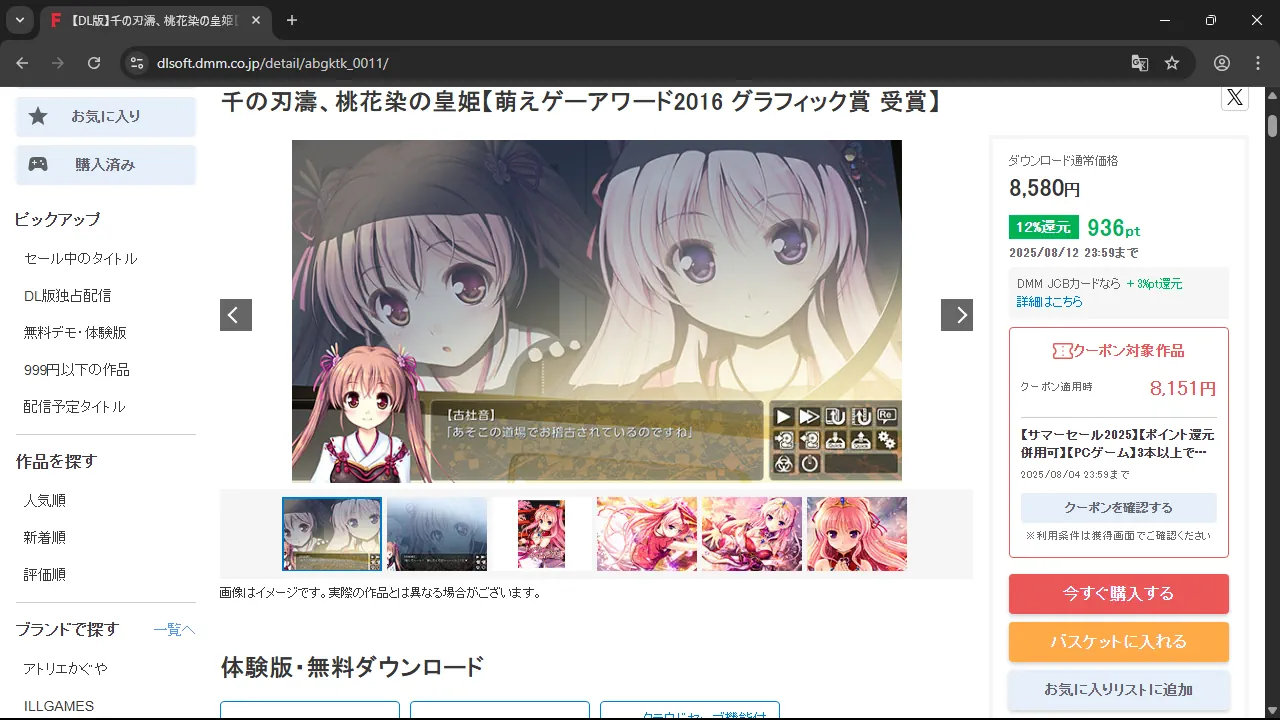The width and height of the screenshot is (1280, 720).
Task: Select the fifth thumbnail image
Action: click(x=752, y=534)
